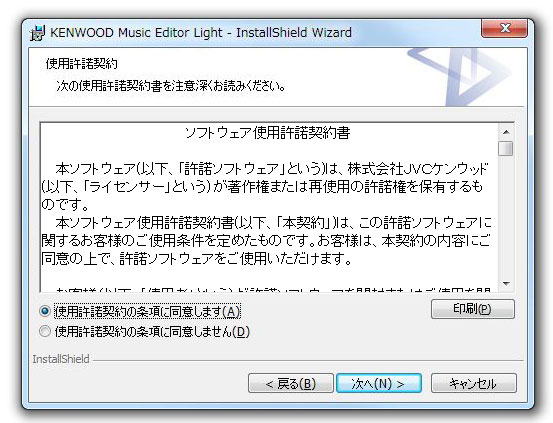Click the subtitle 次の使用許諾契約書を注意深くお読みください
The image size is (553, 423).
click(171, 86)
